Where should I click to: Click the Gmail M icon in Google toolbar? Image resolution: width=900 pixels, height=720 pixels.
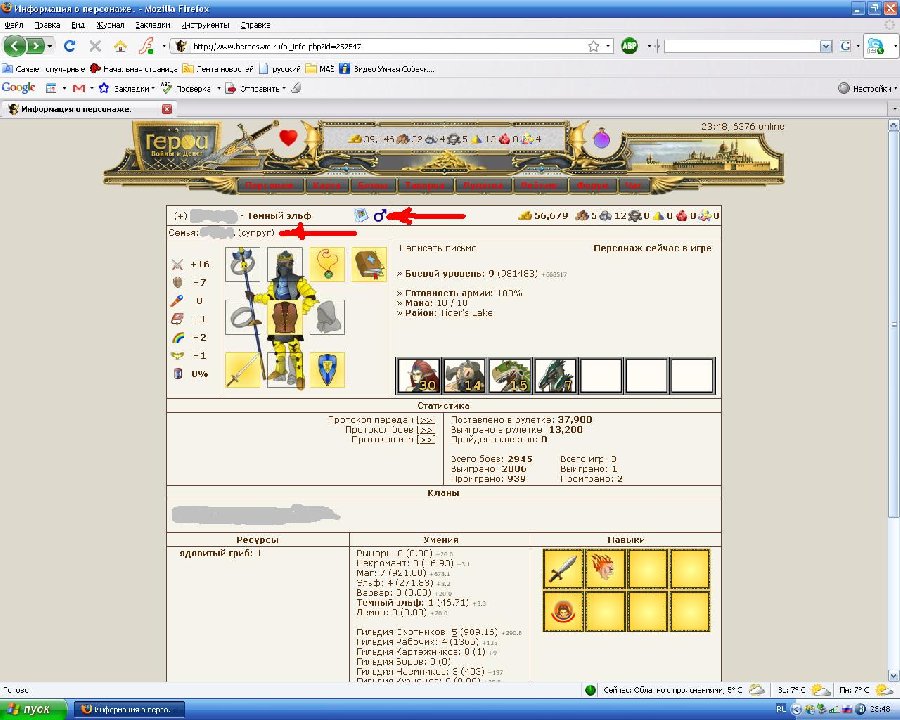[79, 88]
